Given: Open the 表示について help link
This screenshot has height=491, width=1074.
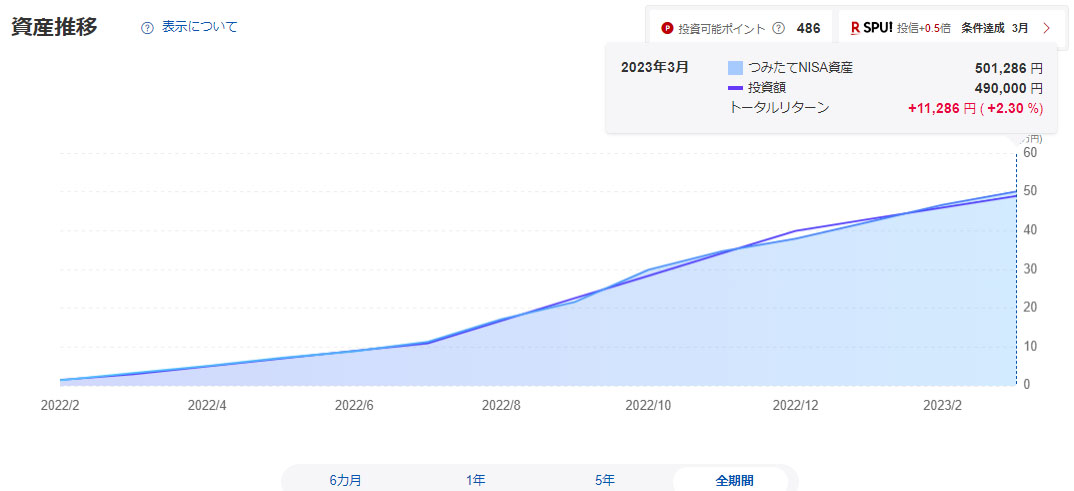Looking at the screenshot, I should (200, 27).
